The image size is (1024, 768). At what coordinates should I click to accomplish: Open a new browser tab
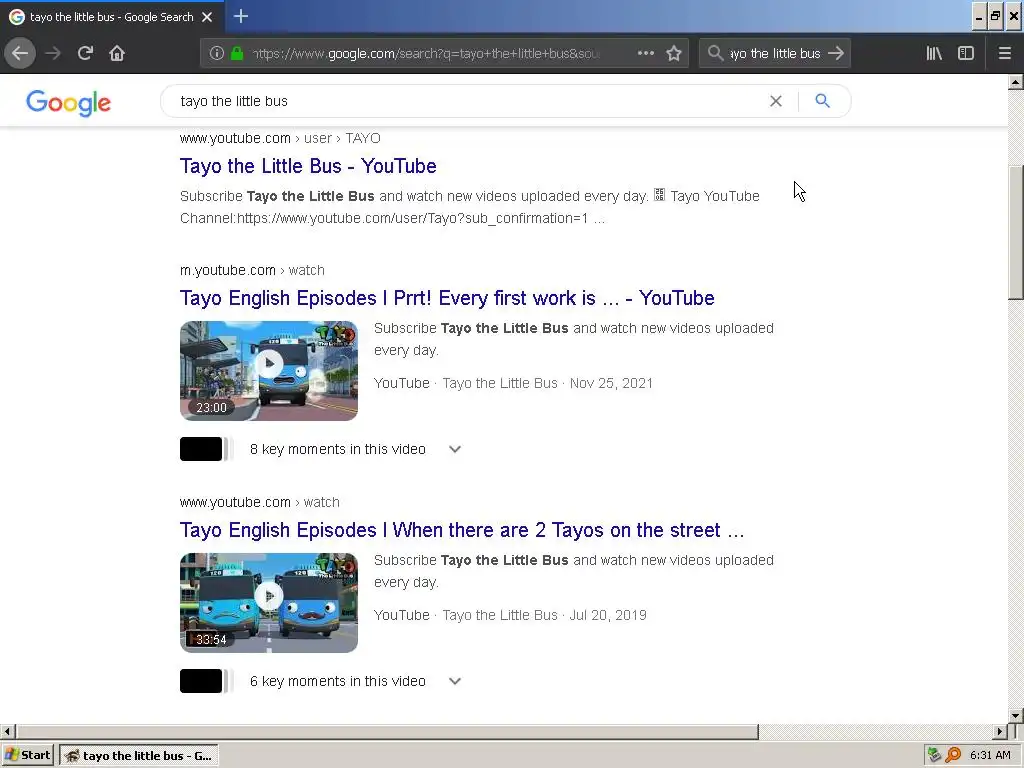pos(241,16)
